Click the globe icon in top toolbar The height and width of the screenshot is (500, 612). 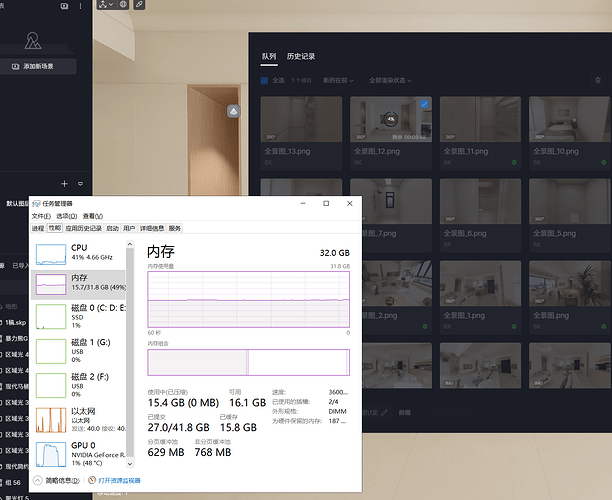[x=123, y=5]
